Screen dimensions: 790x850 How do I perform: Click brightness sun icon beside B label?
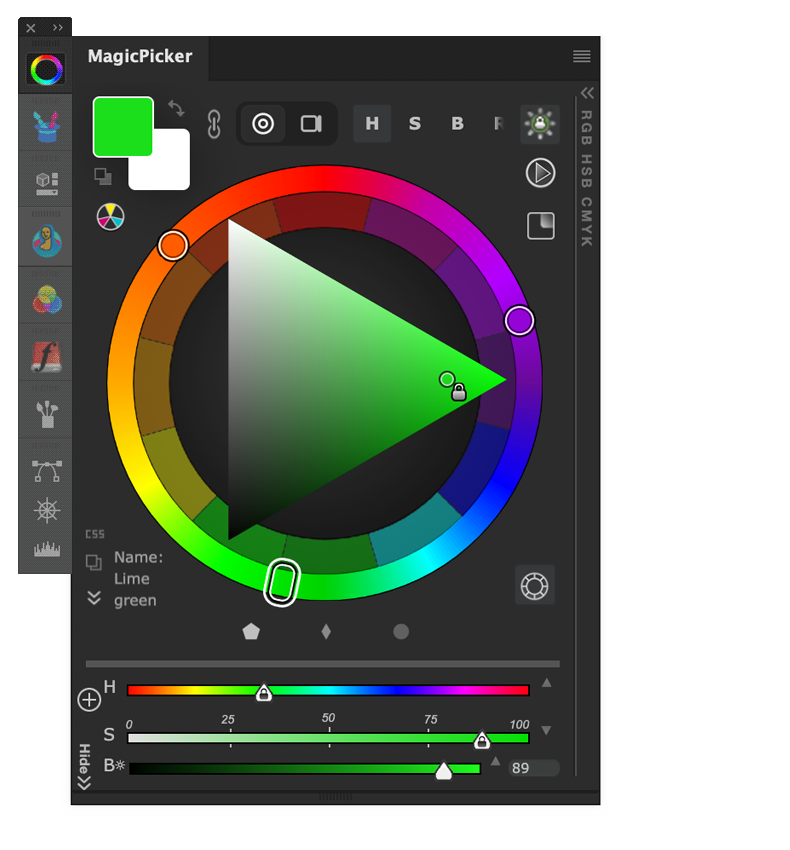pyautogui.click(x=120, y=765)
